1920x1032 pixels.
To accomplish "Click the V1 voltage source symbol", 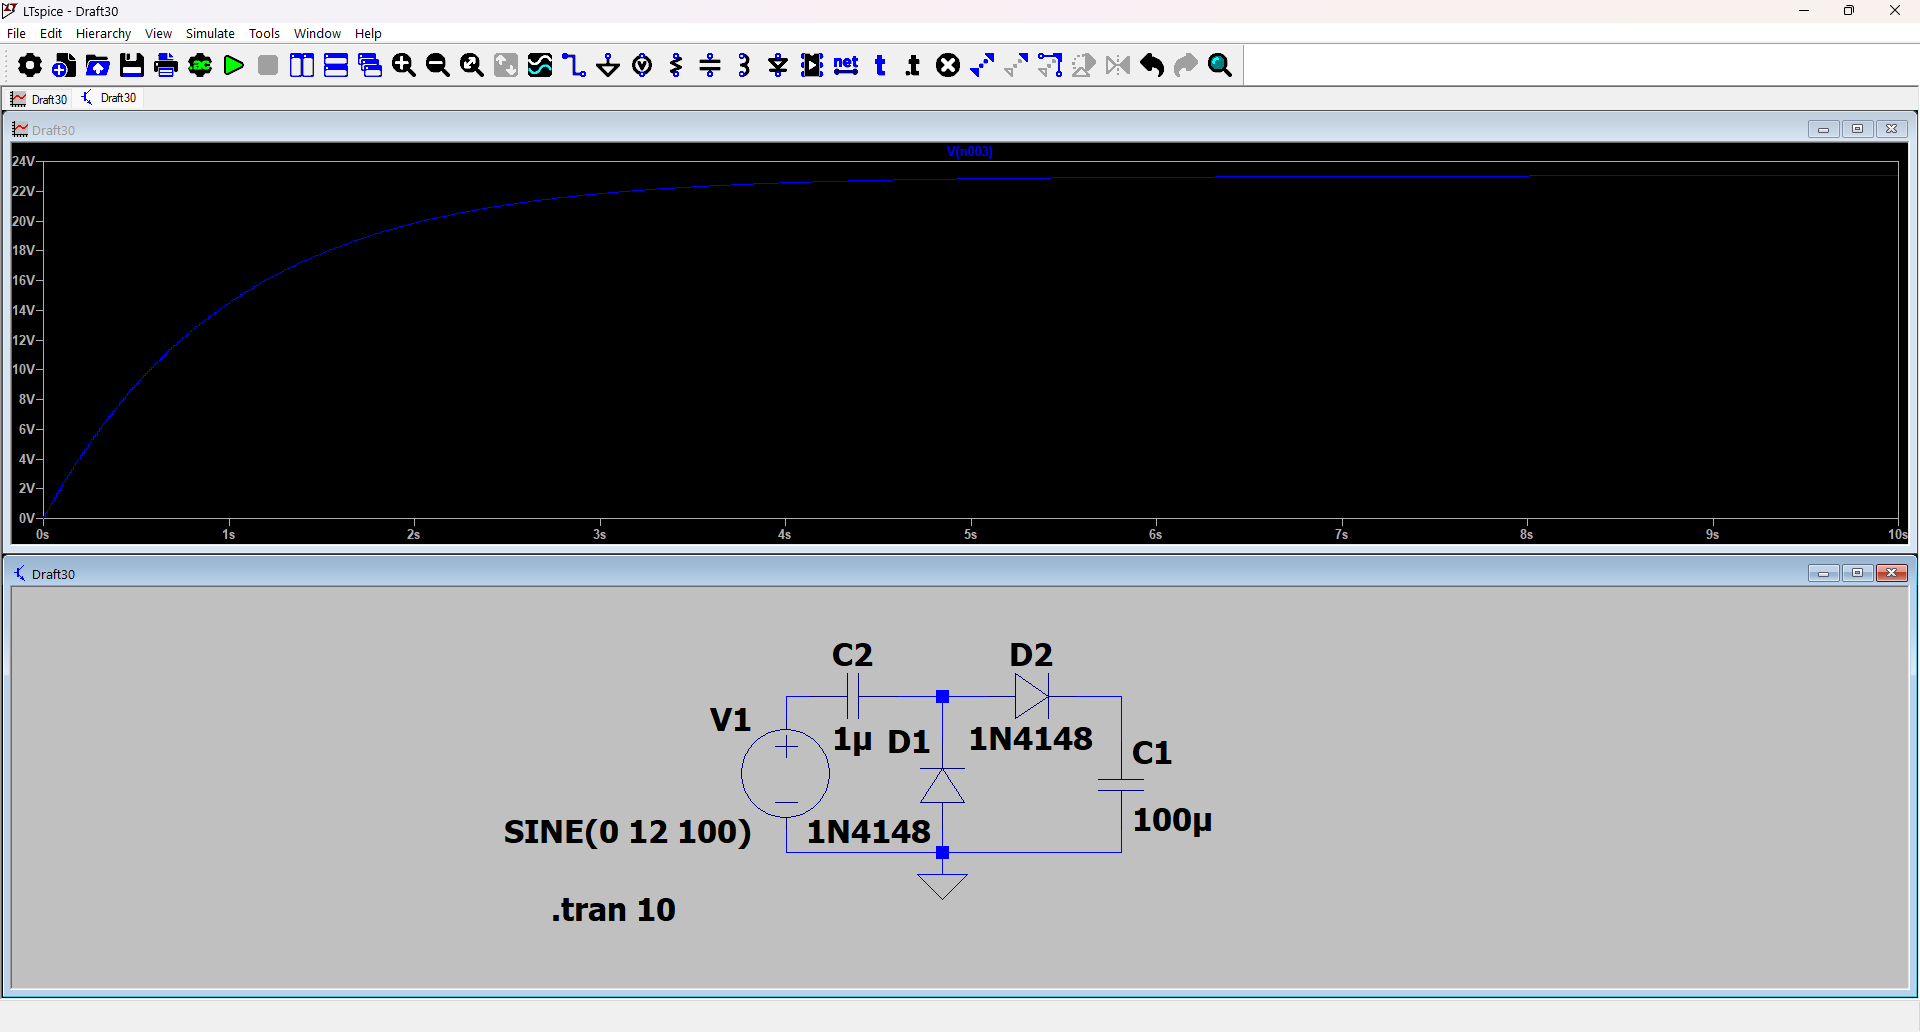I will click(786, 774).
